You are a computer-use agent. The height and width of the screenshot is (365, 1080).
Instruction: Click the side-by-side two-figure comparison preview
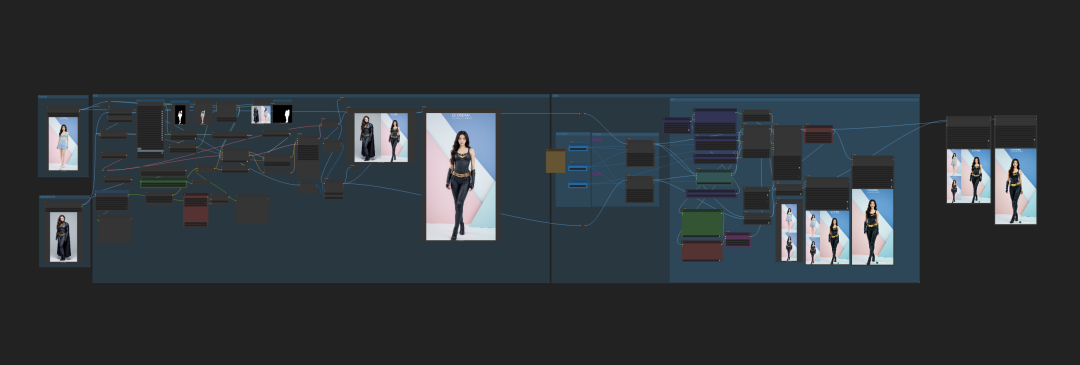381,138
